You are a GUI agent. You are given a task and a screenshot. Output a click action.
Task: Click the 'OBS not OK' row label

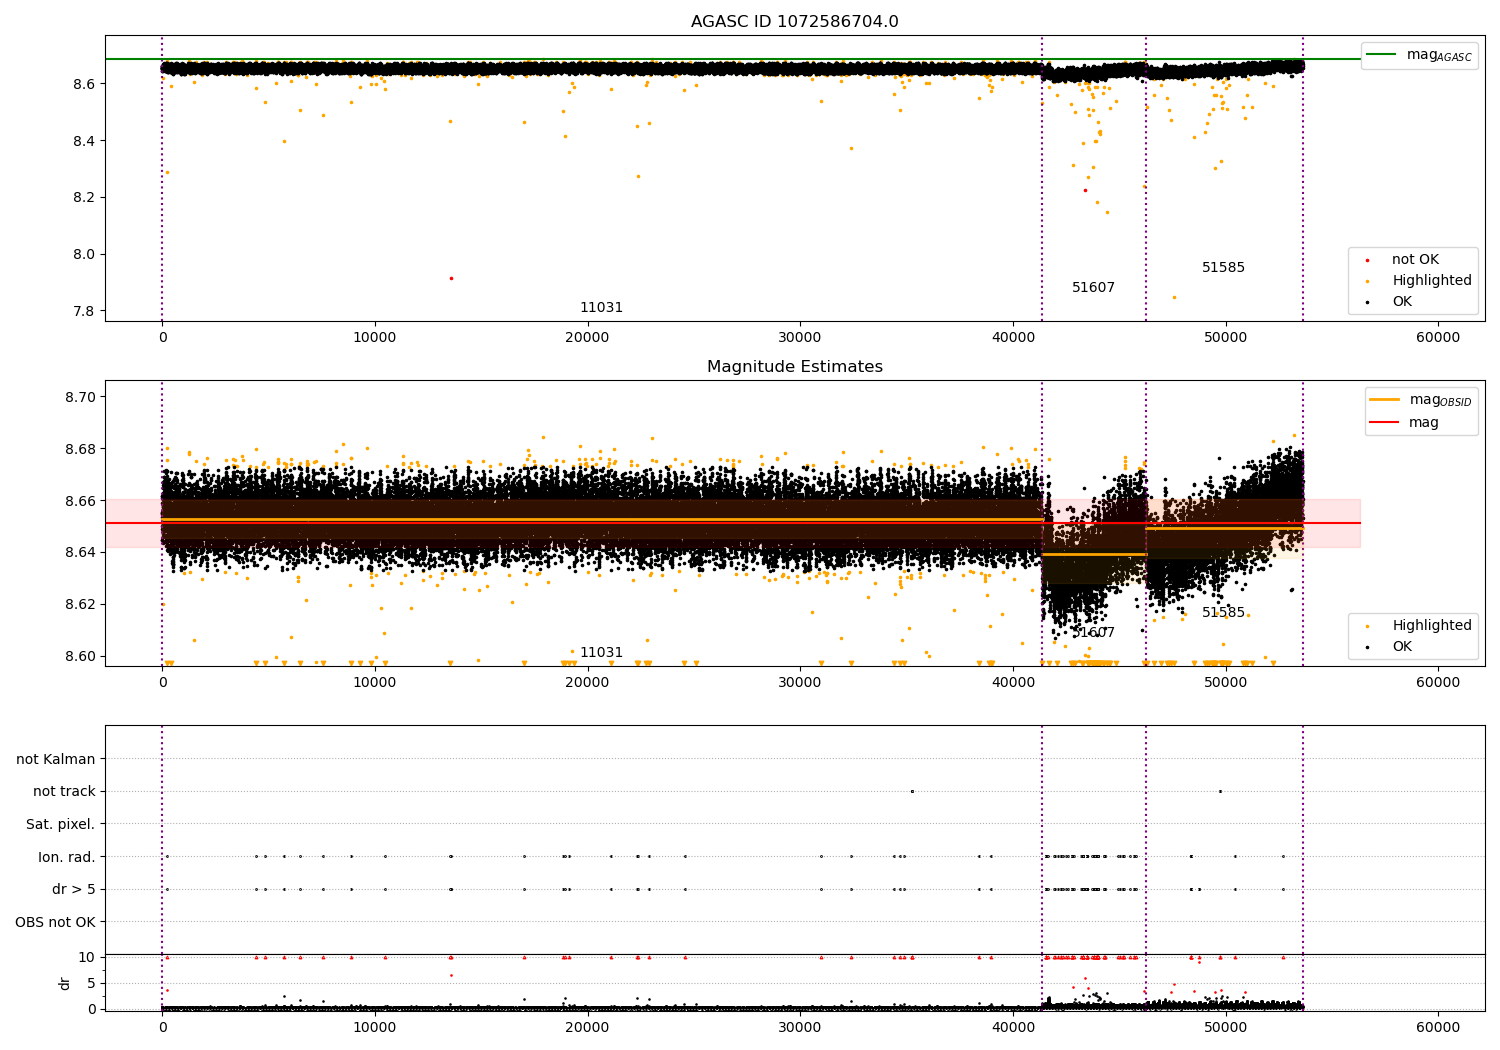pyautogui.click(x=56, y=923)
